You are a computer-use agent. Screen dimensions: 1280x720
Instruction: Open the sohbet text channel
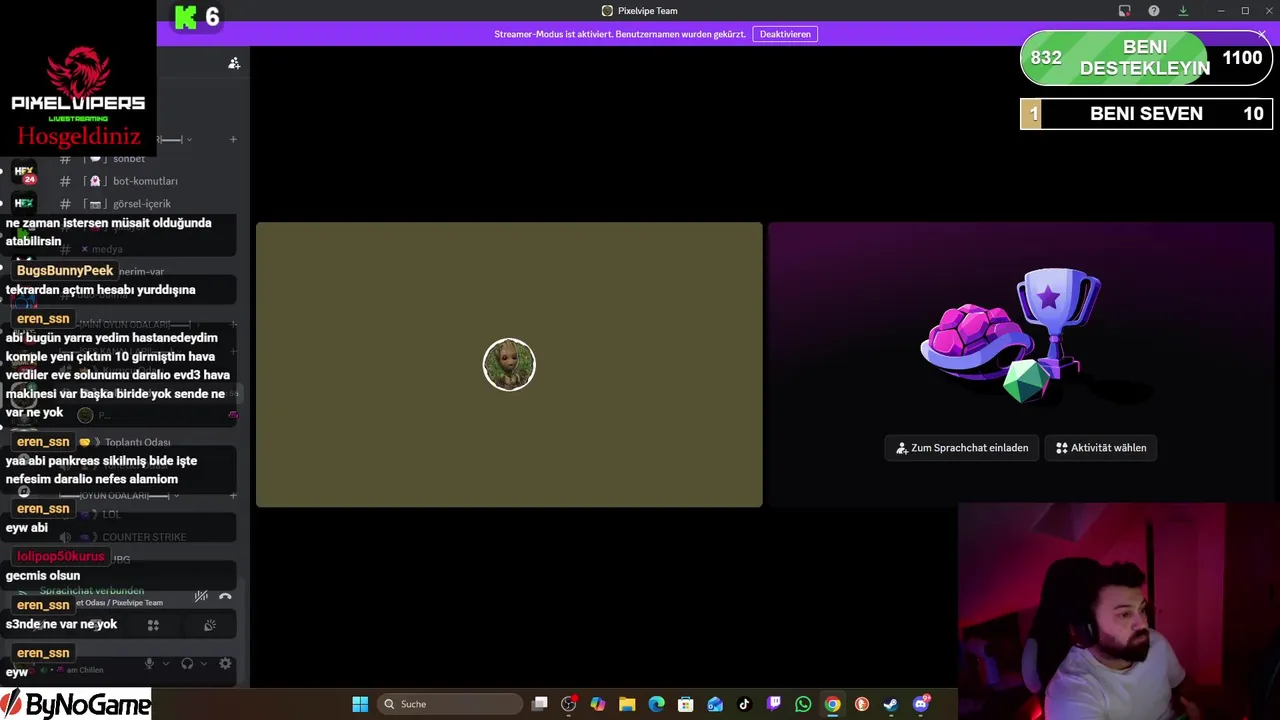[x=129, y=159]
